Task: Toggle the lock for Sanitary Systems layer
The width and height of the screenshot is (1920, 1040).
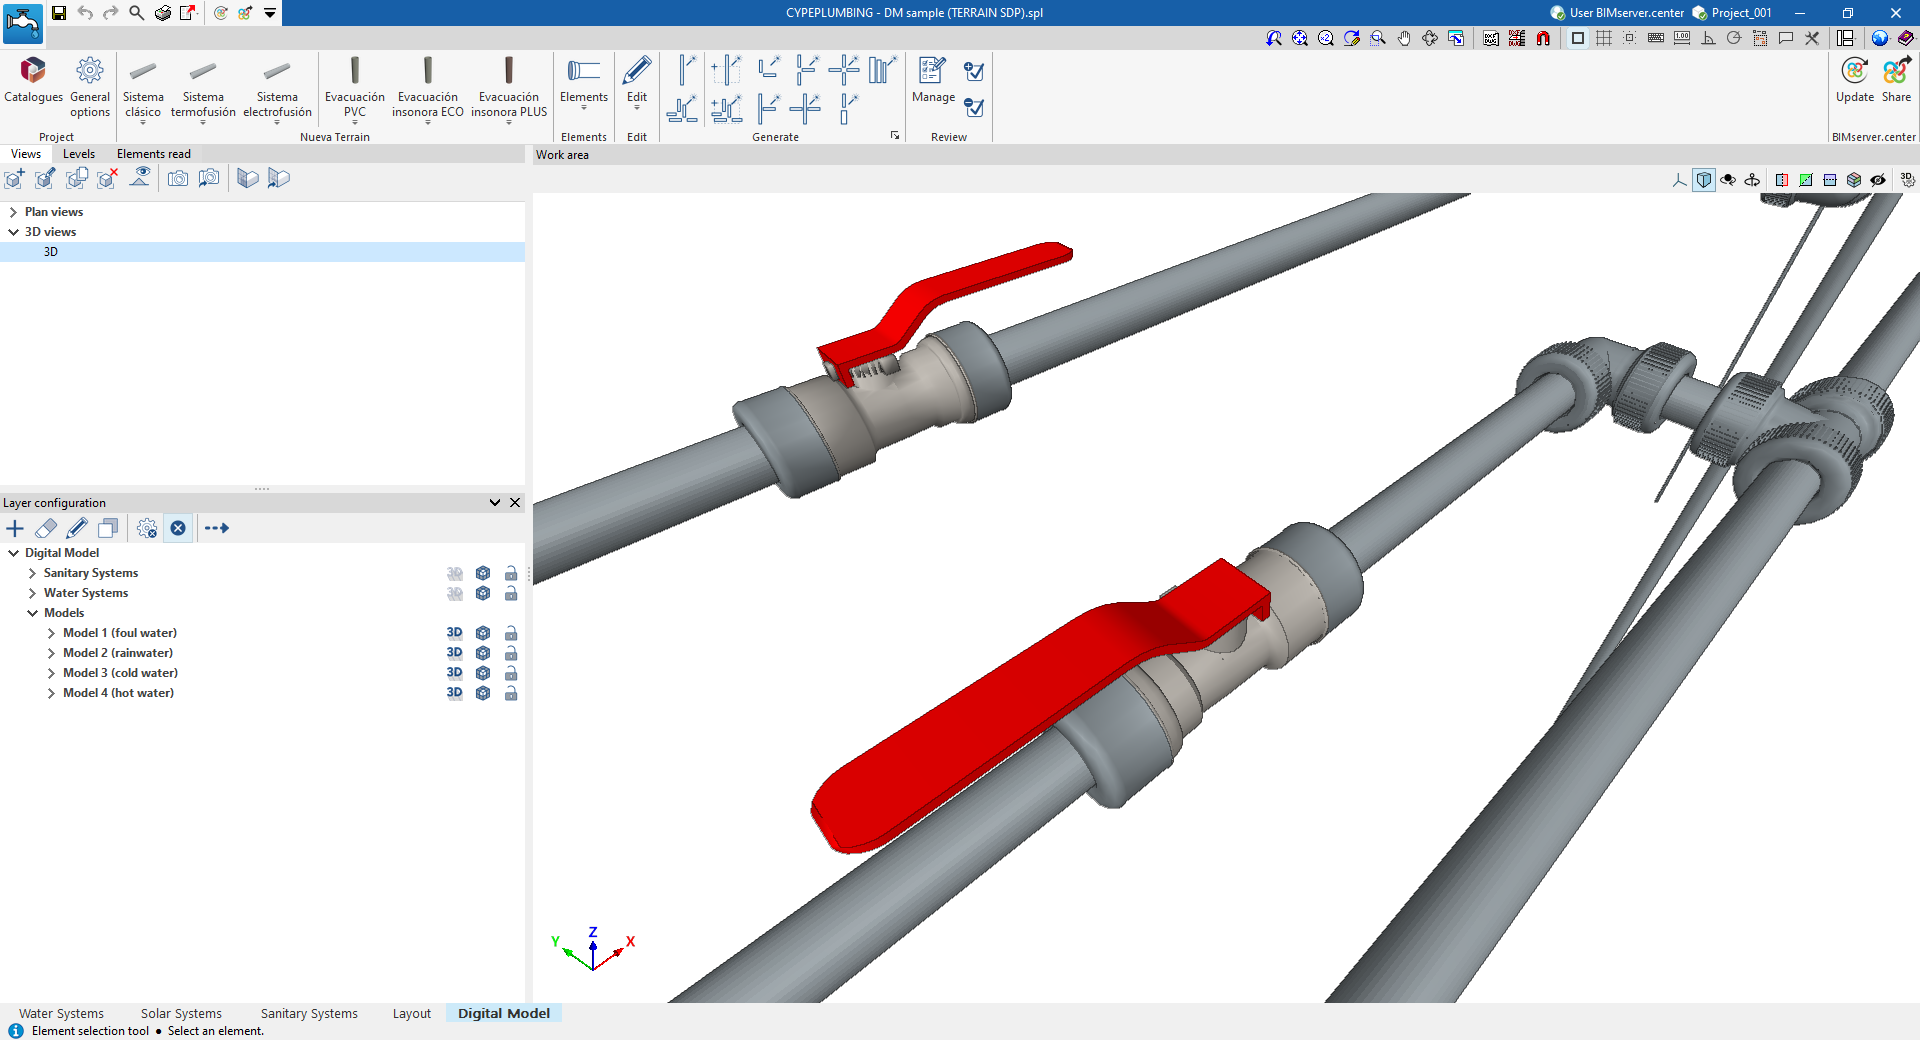Action: (x=511, y=573)
